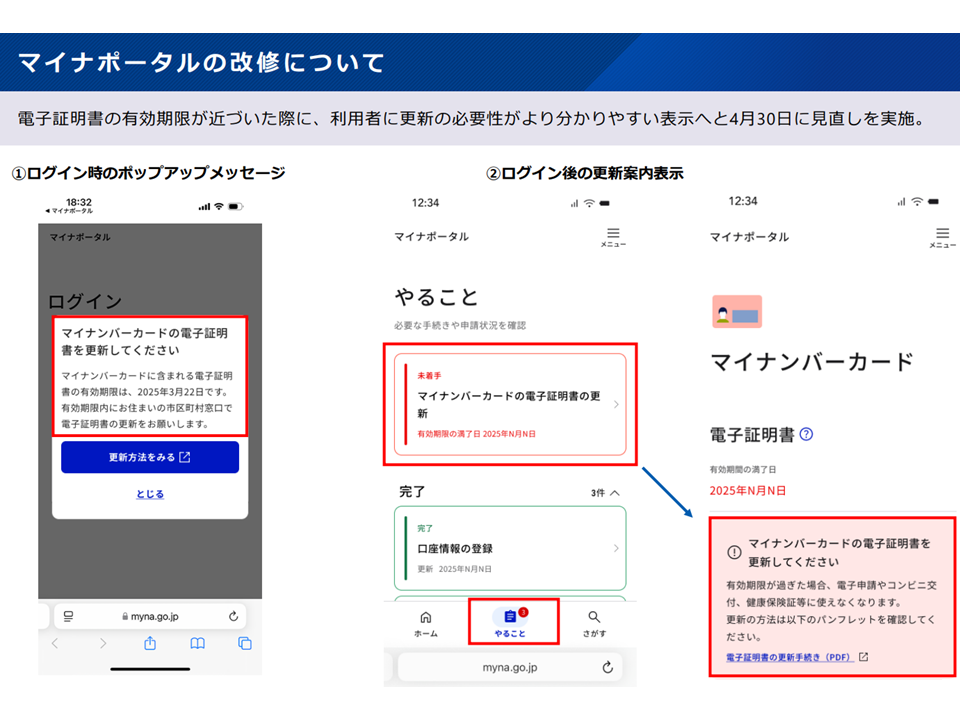
Task: Click 必要な手続きや申請状況を確認 subtitle
Action: [460, 325]
